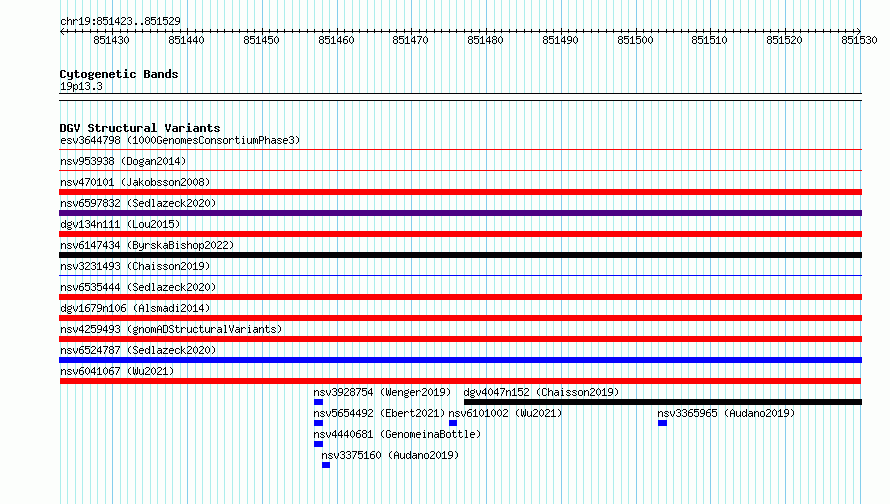Image resolution: width=890 pixels, height=504 pixels.
Task: Open variant nsv6147434 (ByrskaBishop2022)
Action: pyautogui.click(x=147, y=245)
